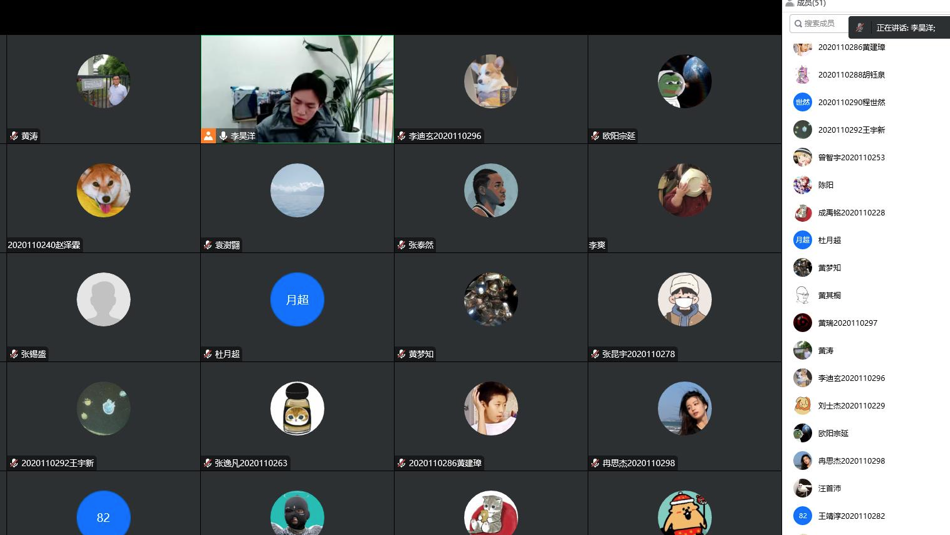The width and height of the screenshot is (950, 535).
Task: Click the microphone icon beside 李昊洋
Action: (x=223, y=136)
